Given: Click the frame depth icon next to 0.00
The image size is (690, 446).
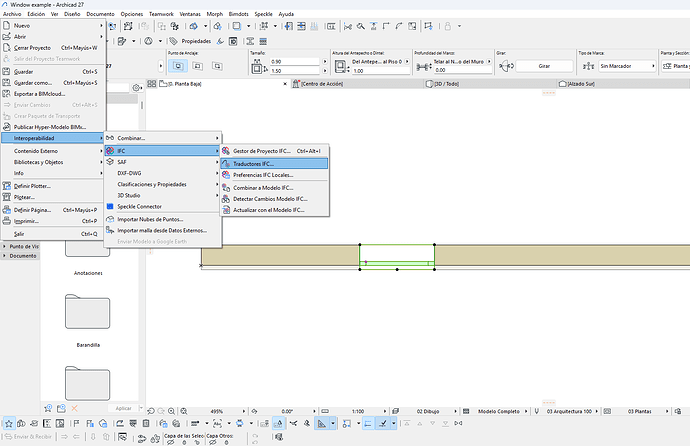Looking at the screenshot, I should (x=423, y=66).
